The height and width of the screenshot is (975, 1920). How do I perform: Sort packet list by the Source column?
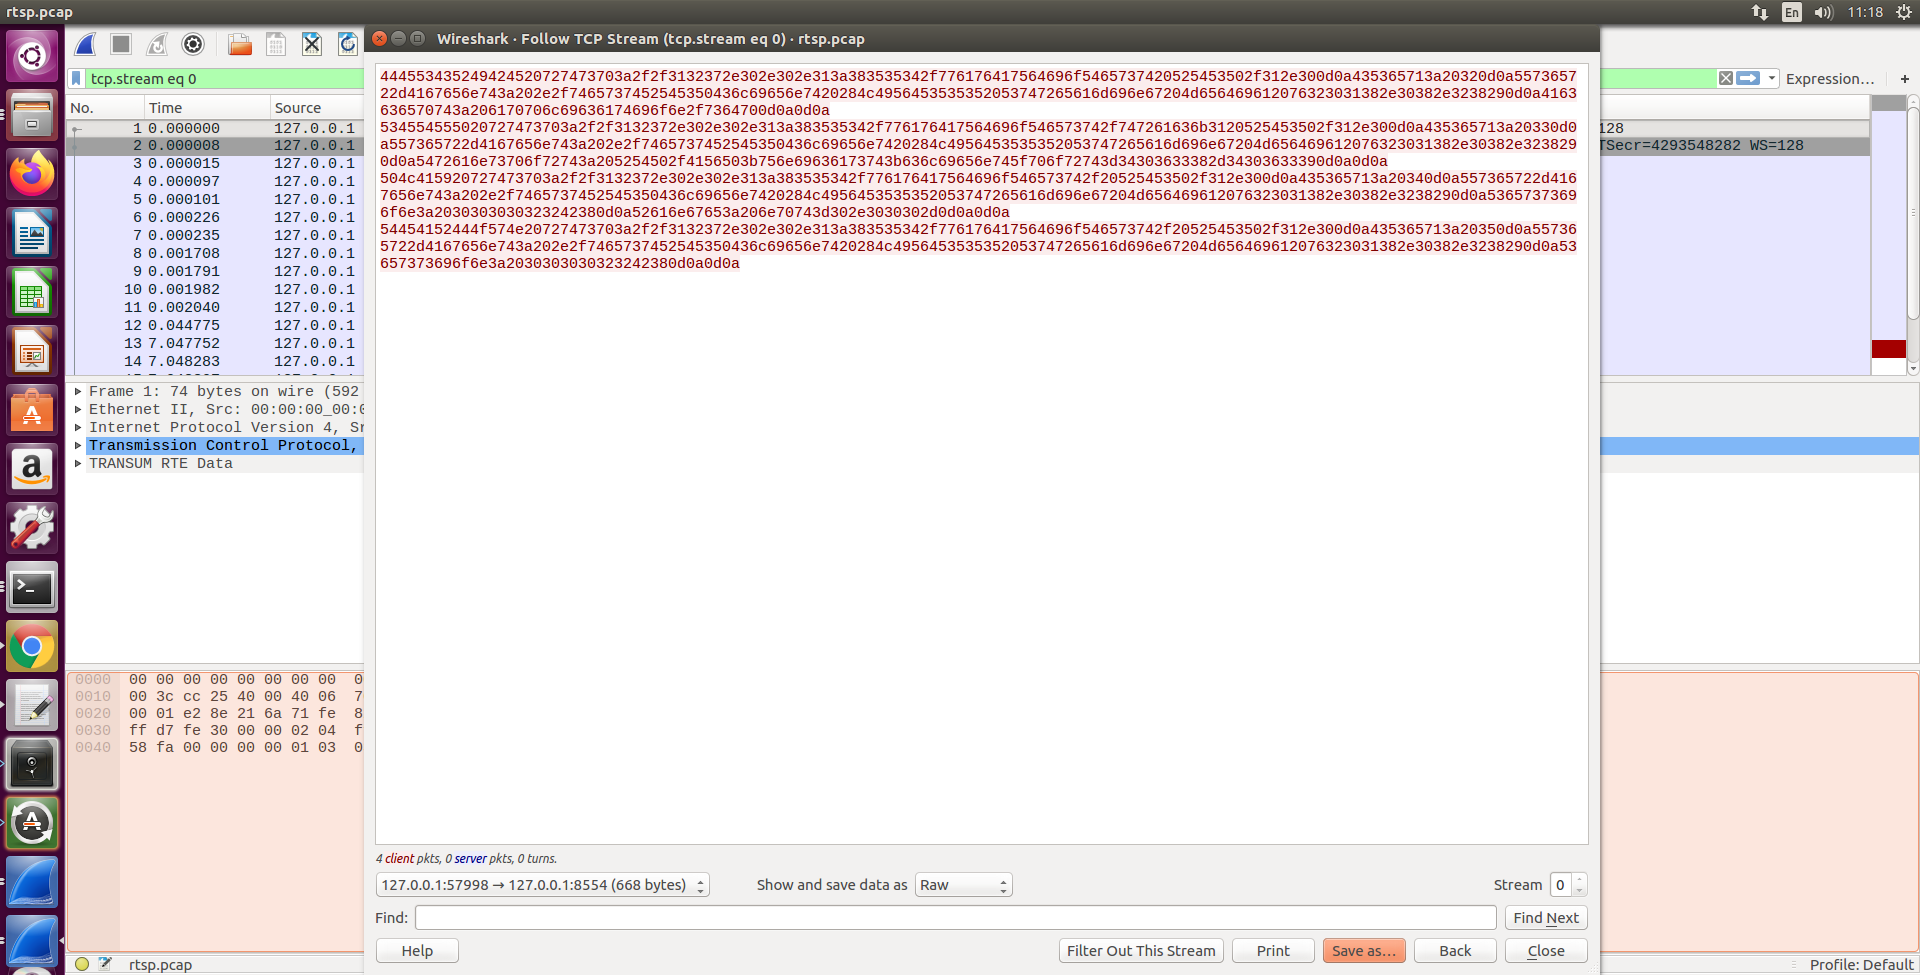(x=317, y=108)
